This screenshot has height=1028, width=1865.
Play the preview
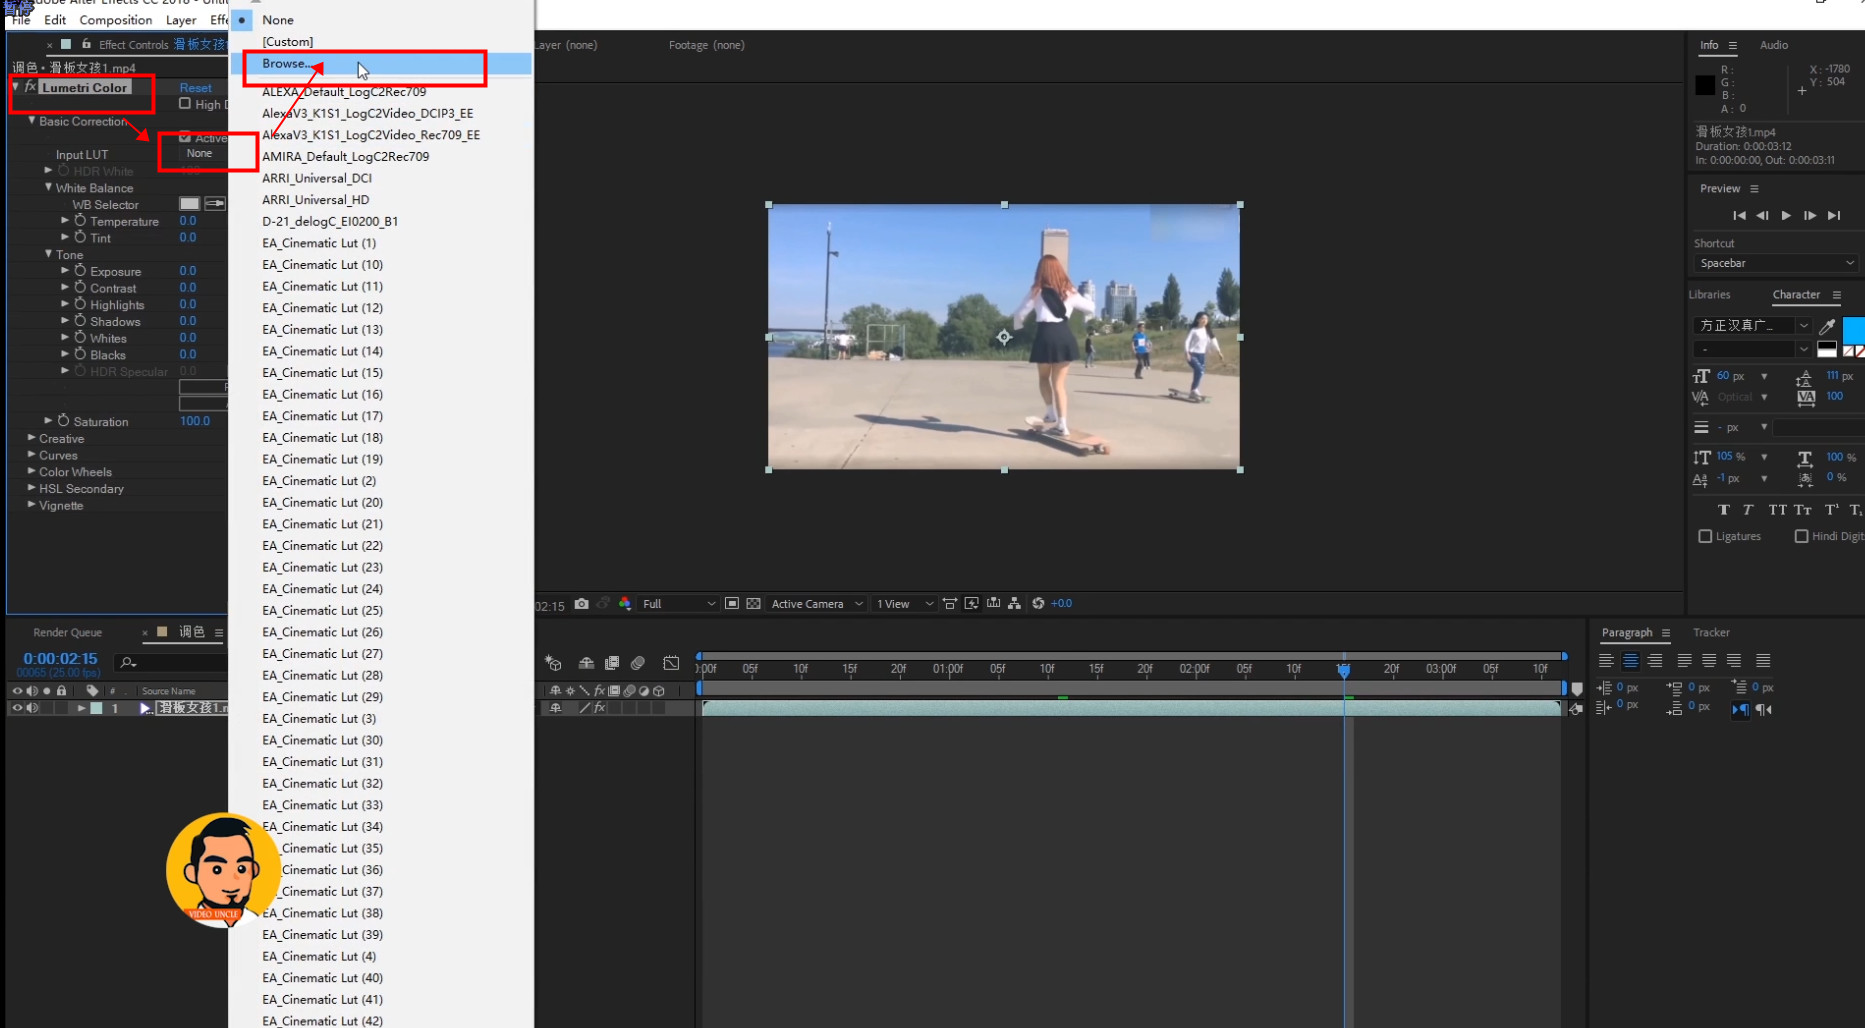[1786, 215]
